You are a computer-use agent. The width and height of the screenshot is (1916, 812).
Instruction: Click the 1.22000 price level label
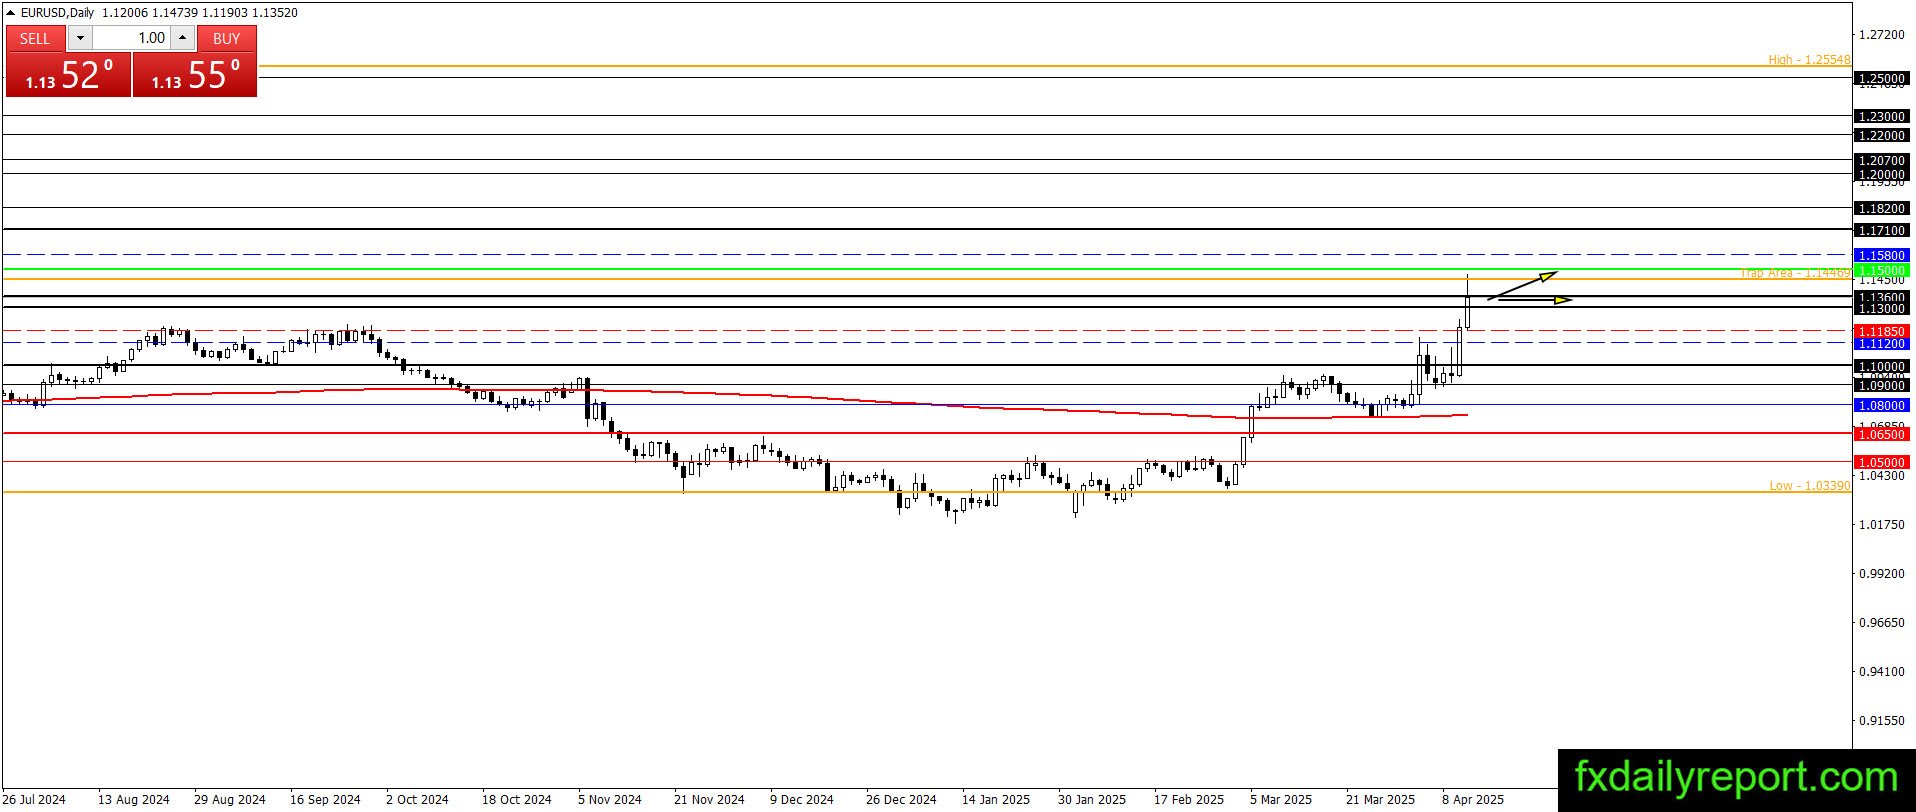click(x=1881, y=135)
